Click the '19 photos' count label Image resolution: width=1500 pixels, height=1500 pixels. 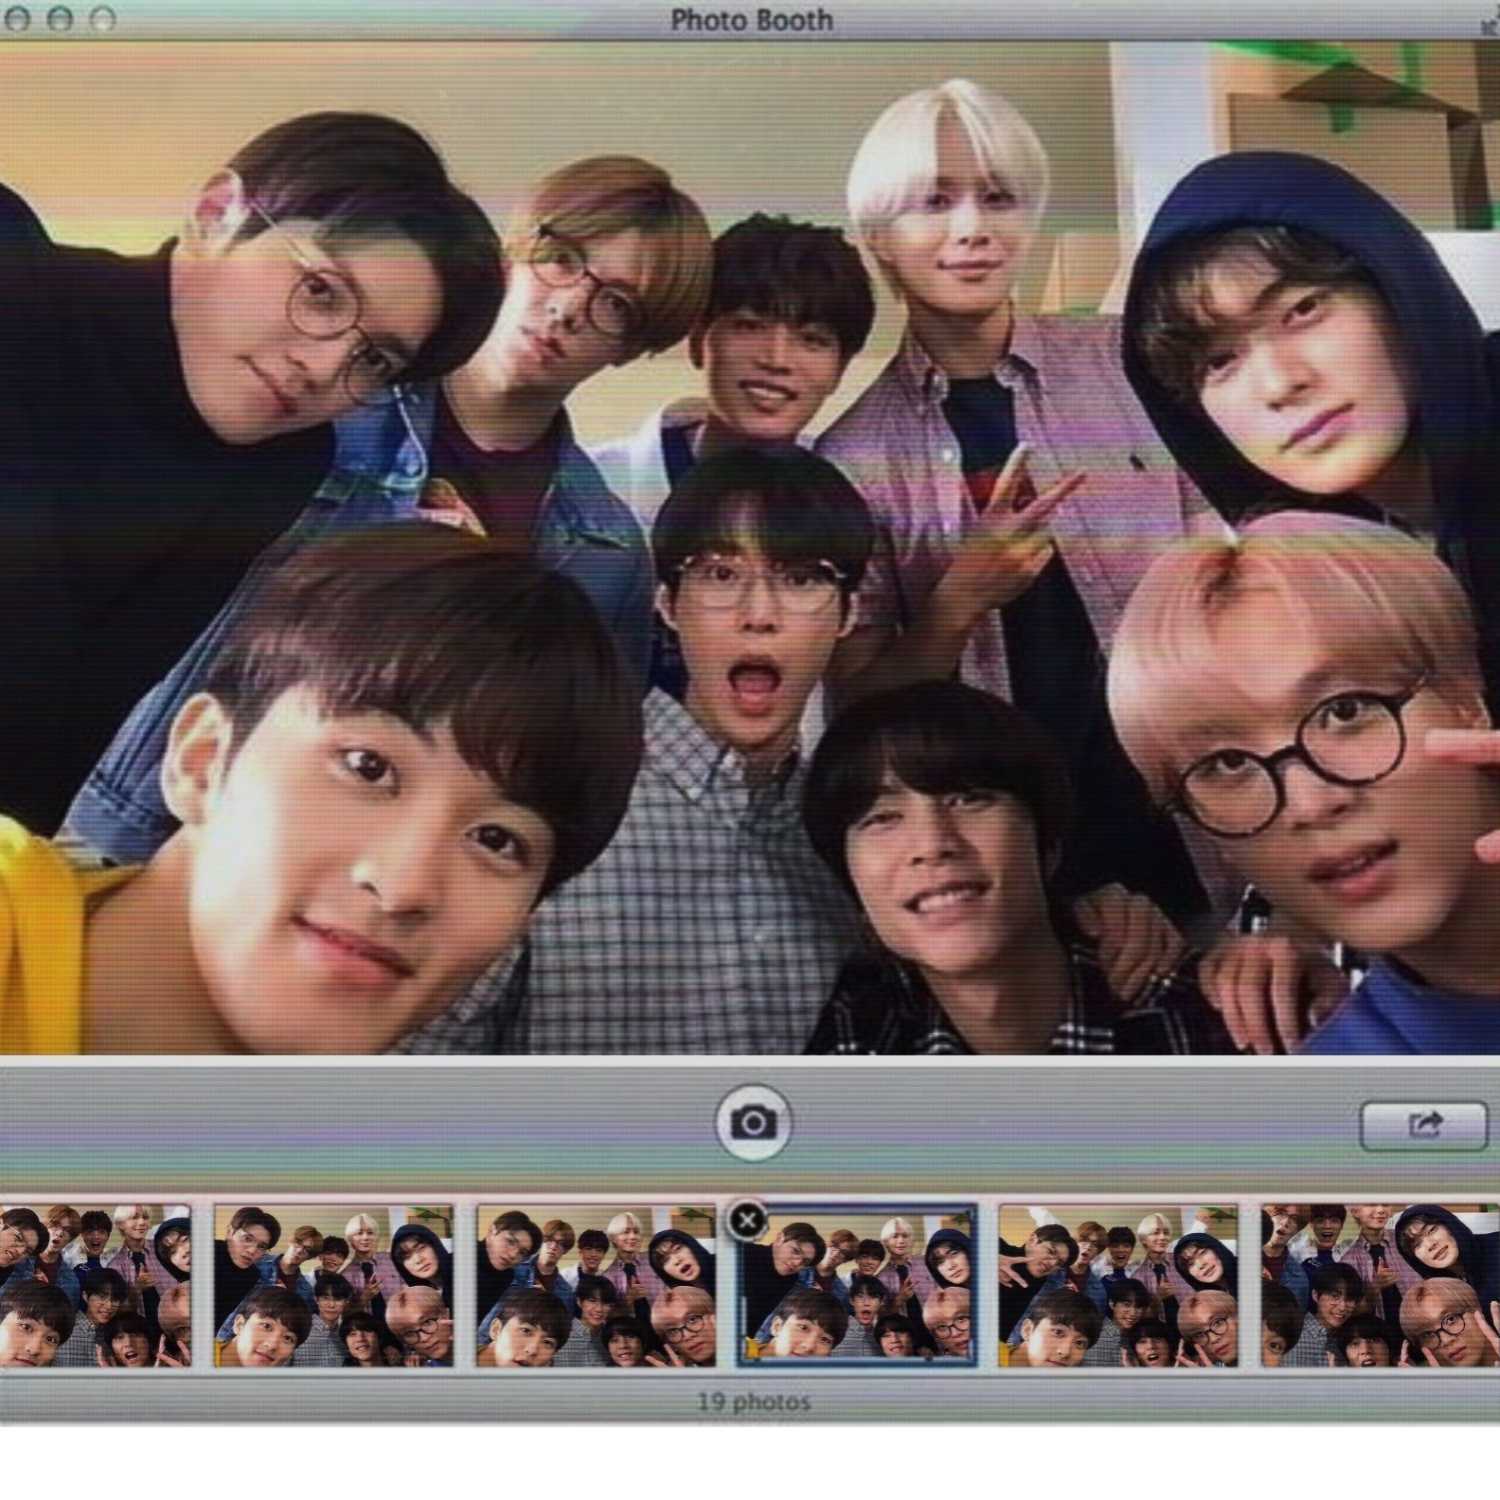pyautogui.click(x=753, y=1402)
